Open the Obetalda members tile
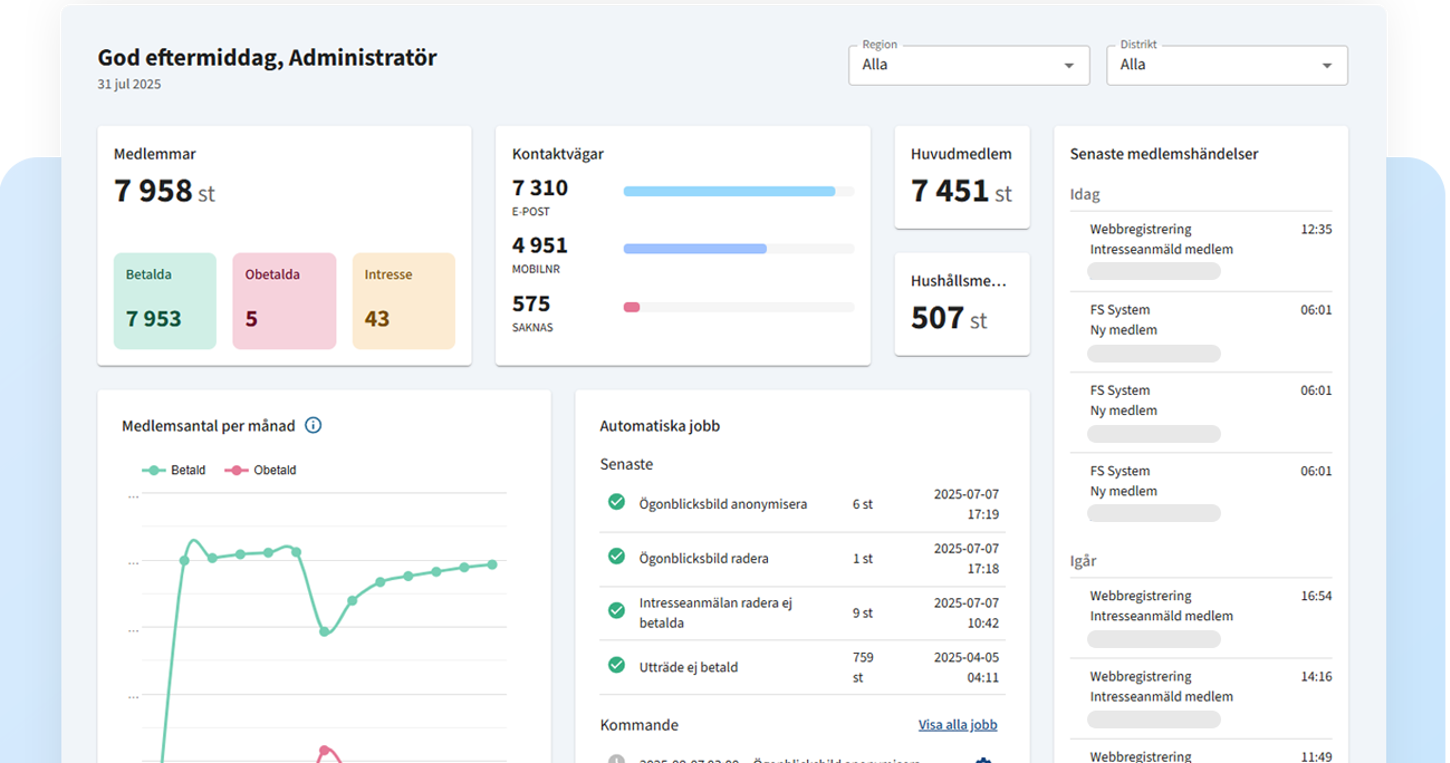Screen dimensions: 1450x763 point(284,301)
